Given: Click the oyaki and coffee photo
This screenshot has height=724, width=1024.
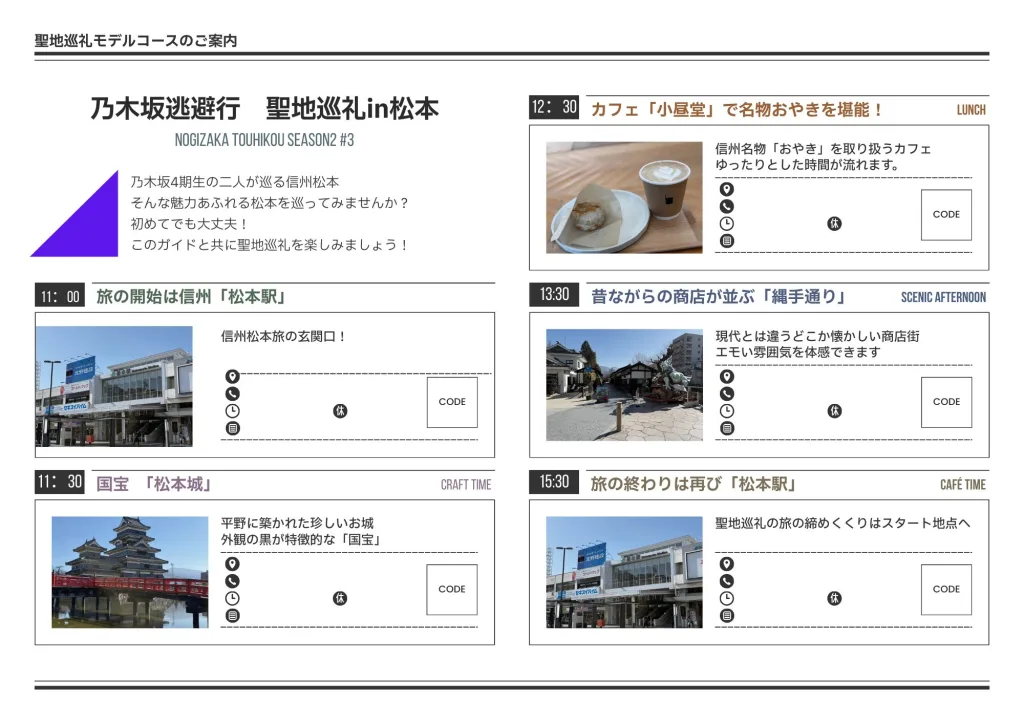Looking at the screenshot, I should point(624,197).
